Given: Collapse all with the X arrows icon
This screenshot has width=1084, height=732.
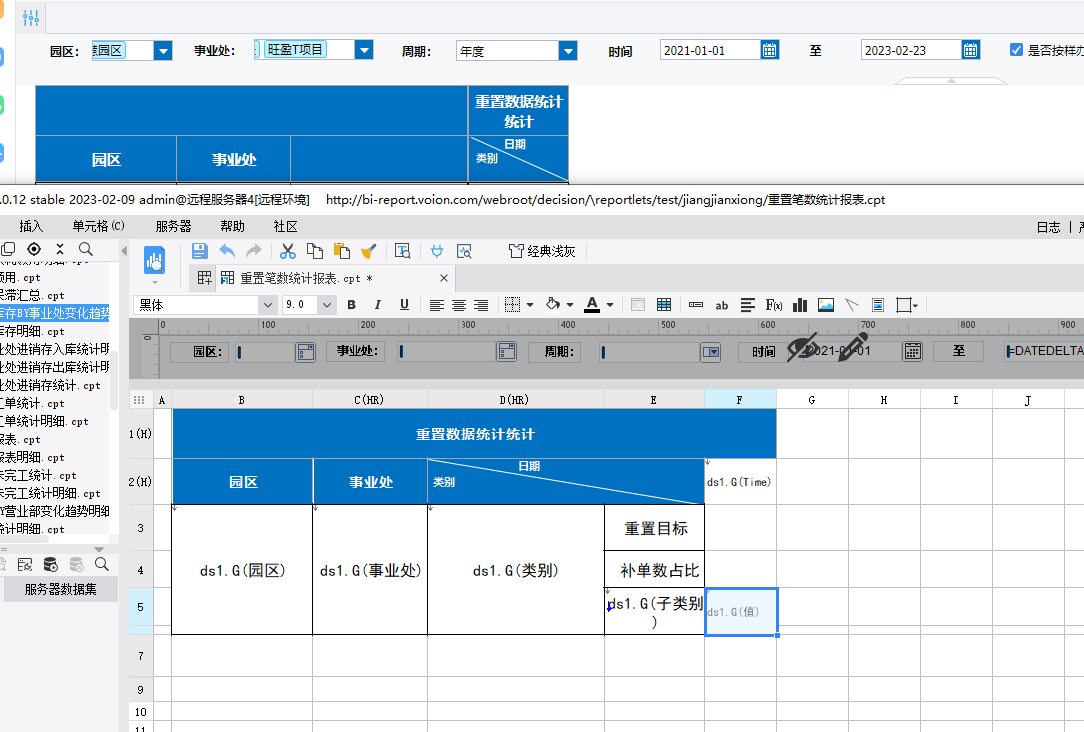Looking at the screenshot, I should pyautogui.click(x=60, y=249).
